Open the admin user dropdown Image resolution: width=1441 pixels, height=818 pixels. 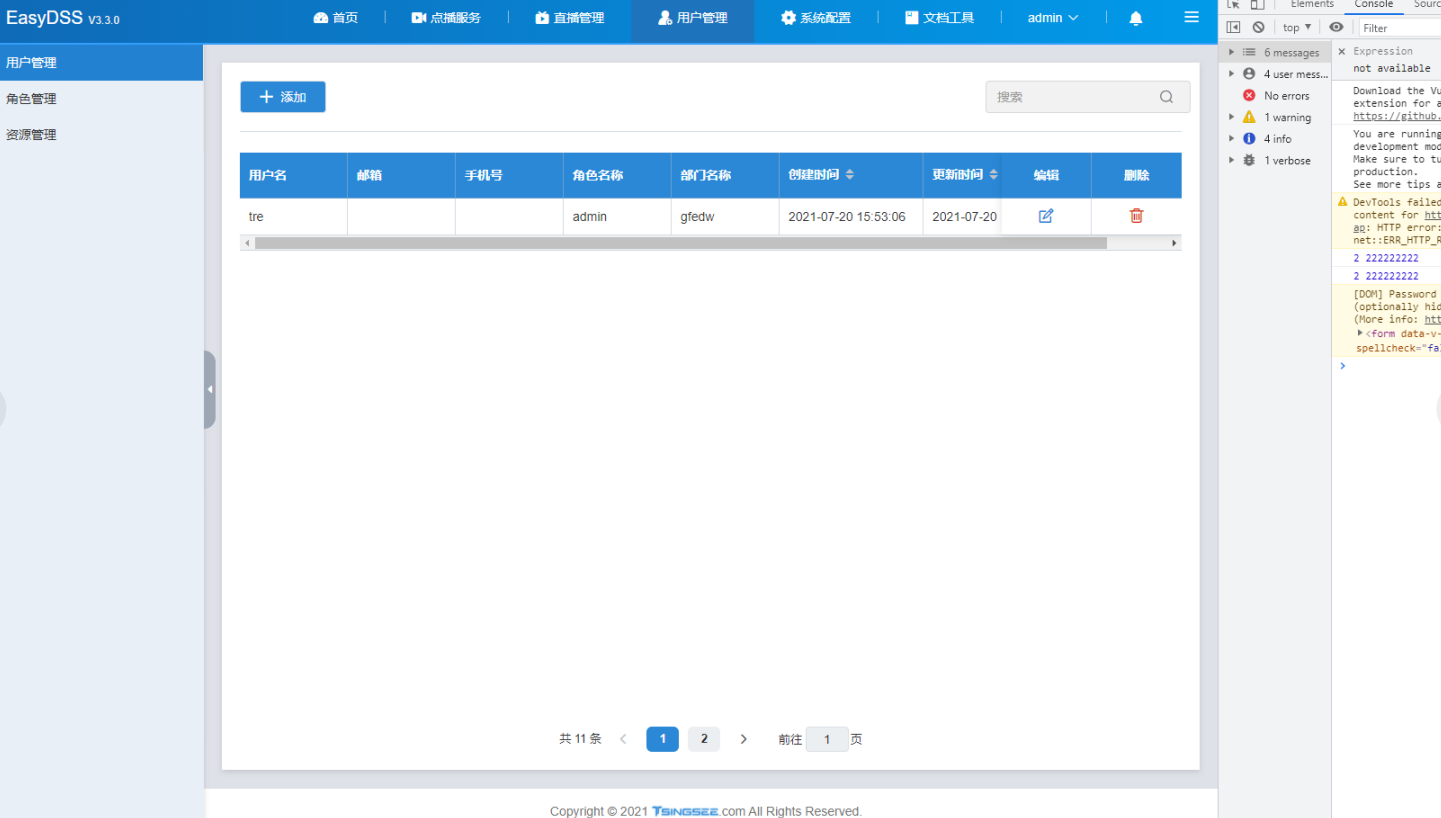pos(1053,18)
